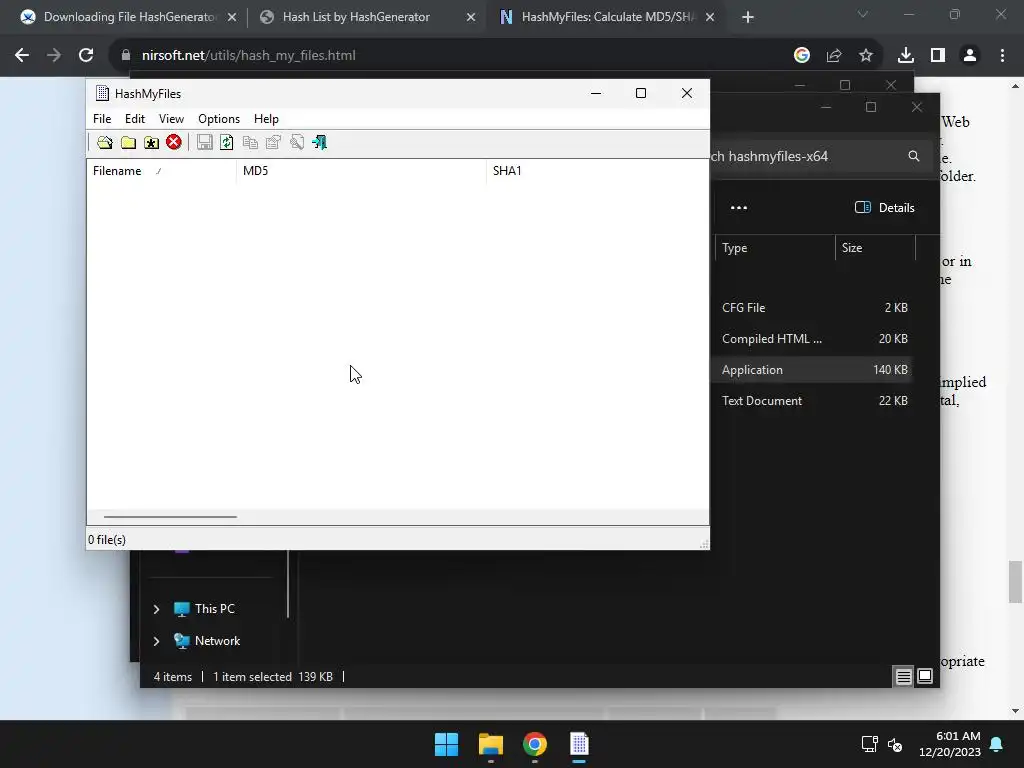Click the Google icon in address bar
The image size is (1024, 768).
click(802, 56)
